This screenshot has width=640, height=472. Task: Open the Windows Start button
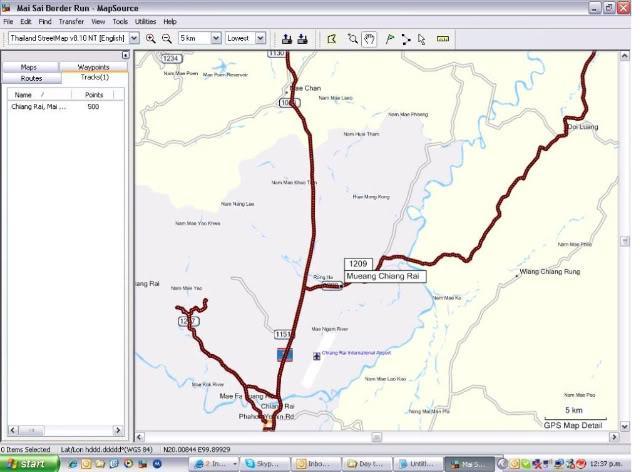click(x=29, y=464)
